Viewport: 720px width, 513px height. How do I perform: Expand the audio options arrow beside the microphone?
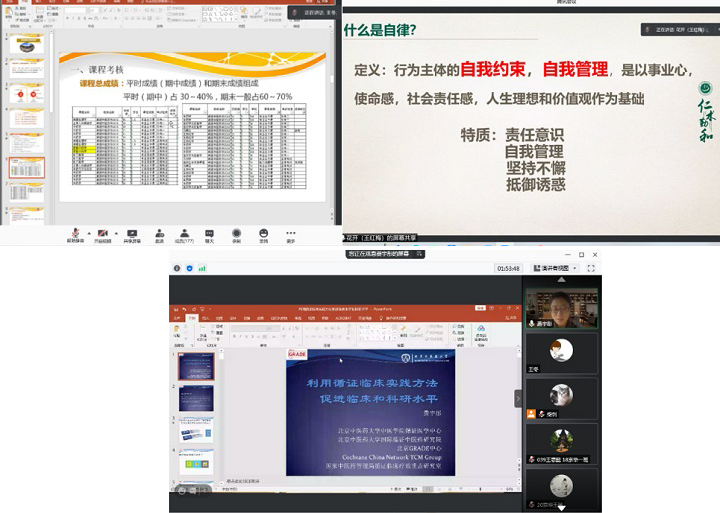(88, 230)
